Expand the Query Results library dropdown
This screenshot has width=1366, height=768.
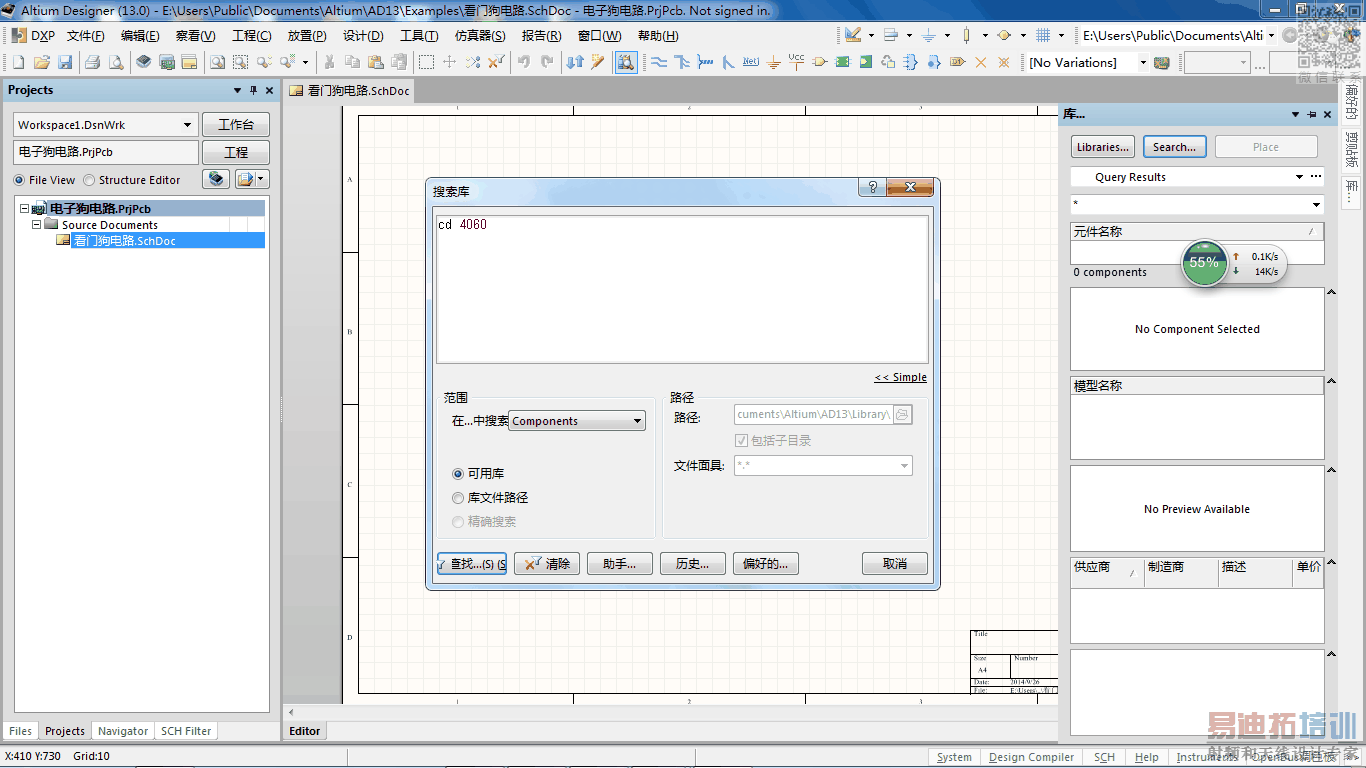tap(1299, 177)
